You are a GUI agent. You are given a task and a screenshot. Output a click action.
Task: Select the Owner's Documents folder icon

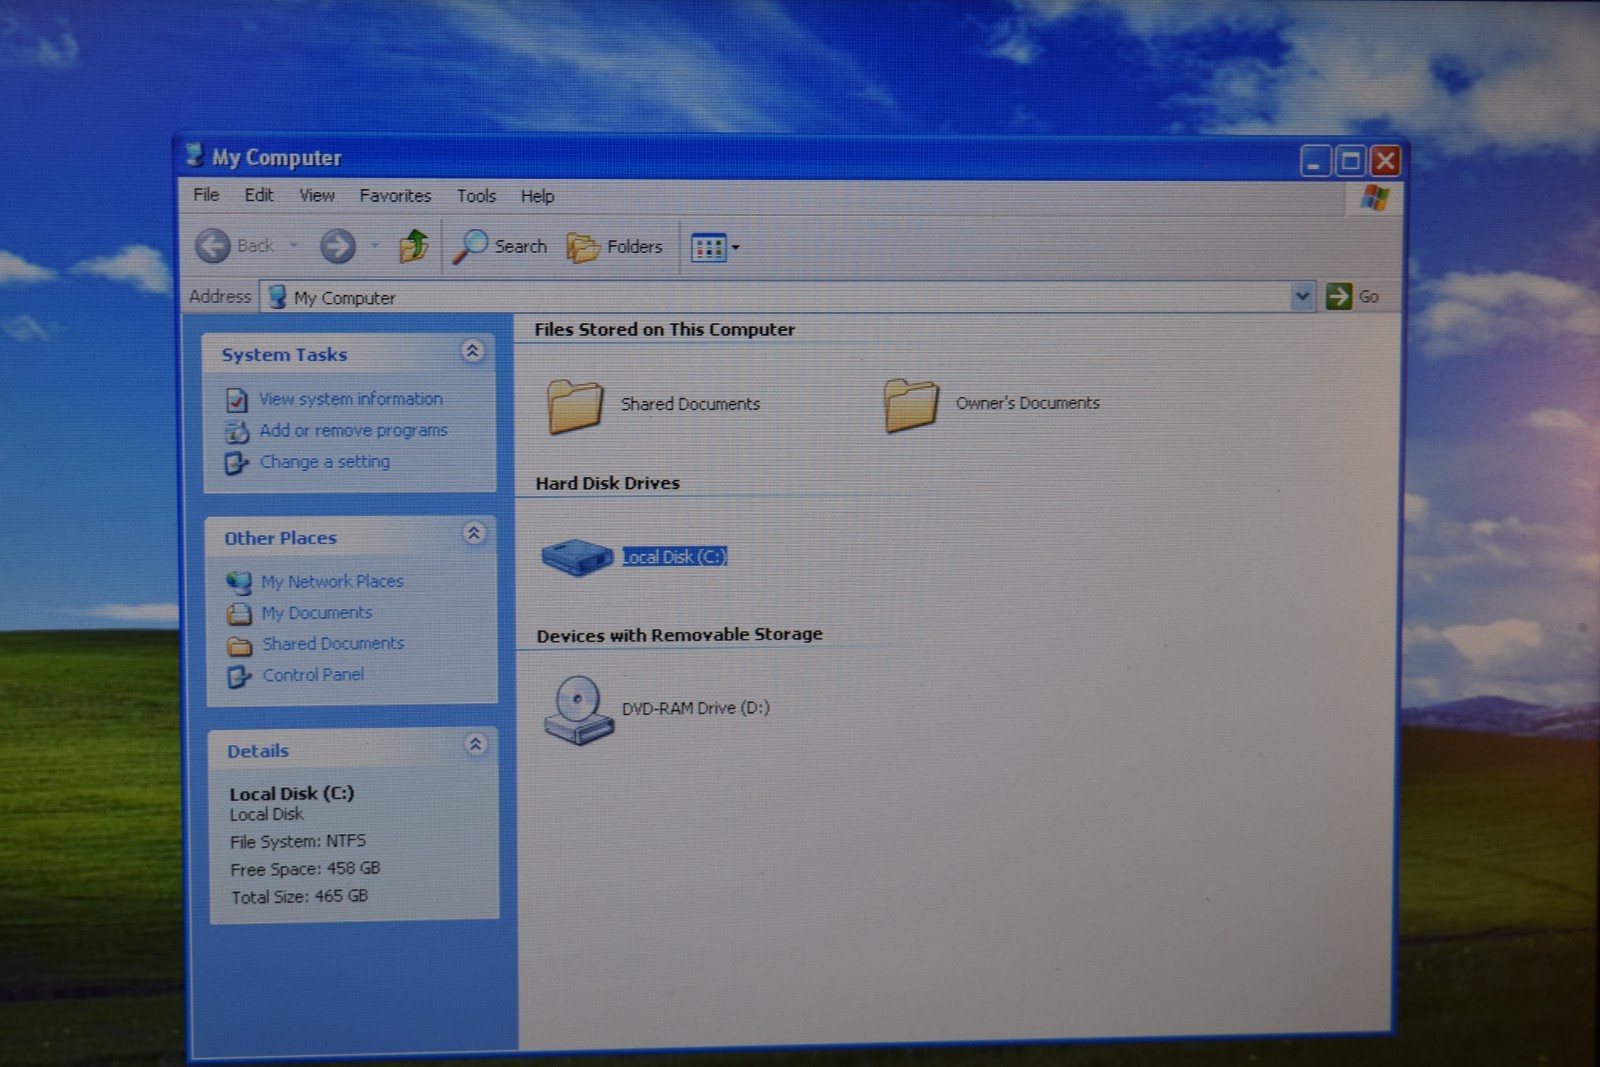[911, 404]
